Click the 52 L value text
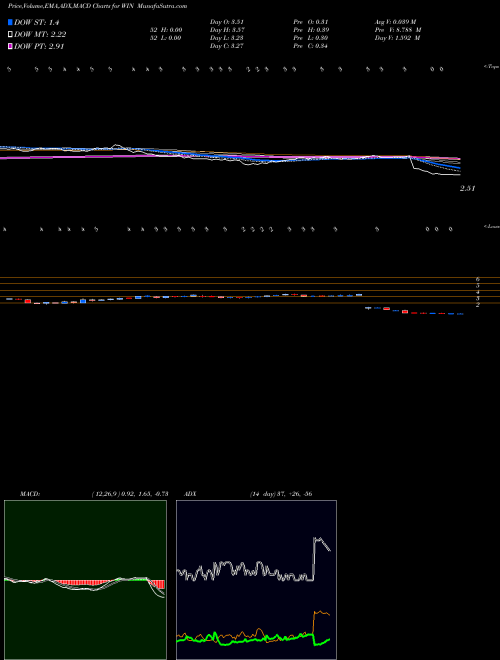 tap(165, 38)
